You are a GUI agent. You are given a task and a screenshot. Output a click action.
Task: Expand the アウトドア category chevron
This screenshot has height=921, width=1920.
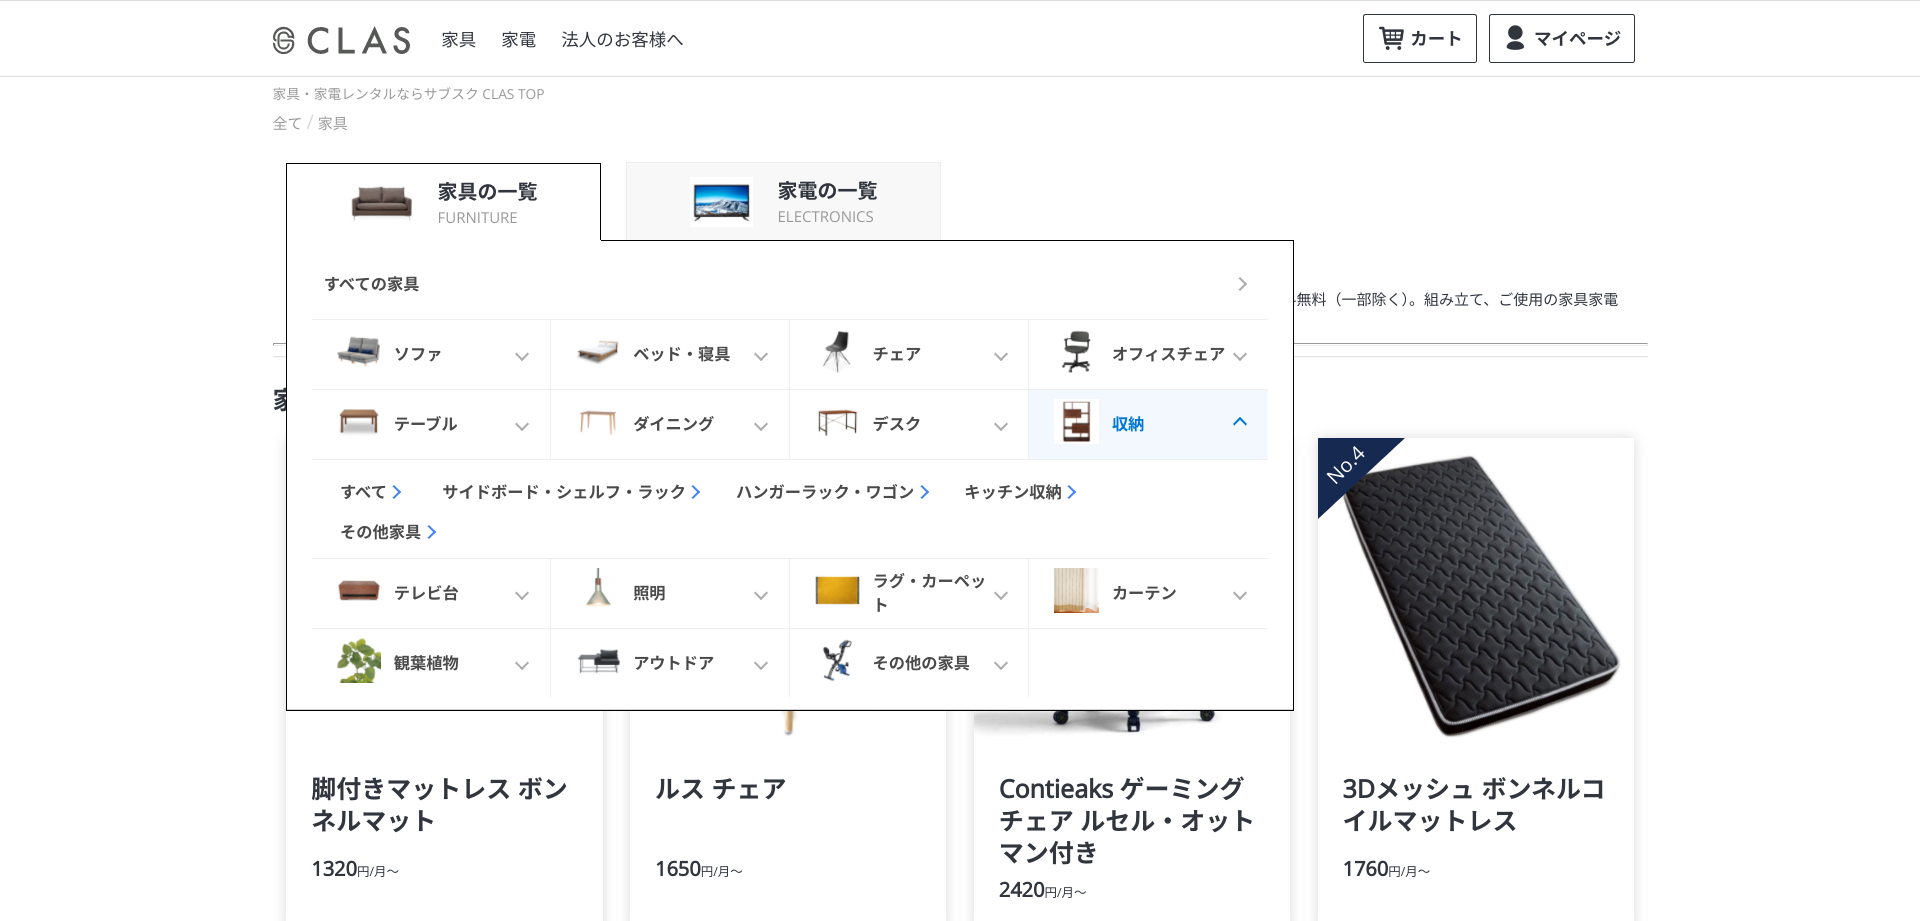coord(761,666)
